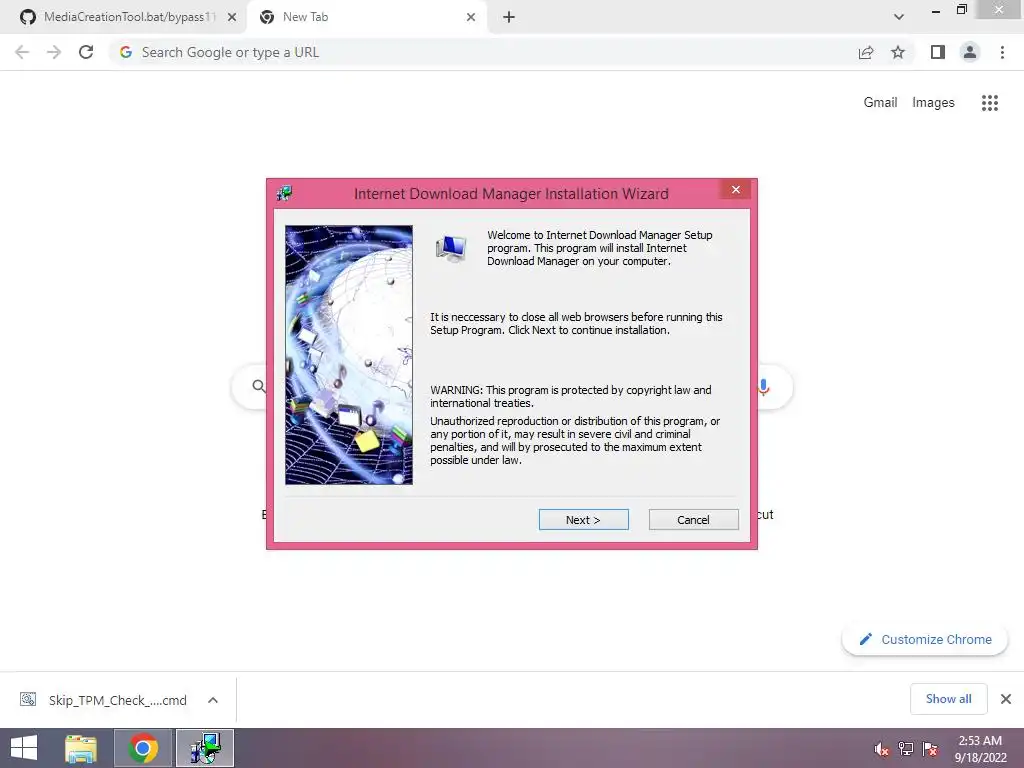Screen dimensions: 1024x768
Task: Open the network tray icon
Action: (906, 749)
